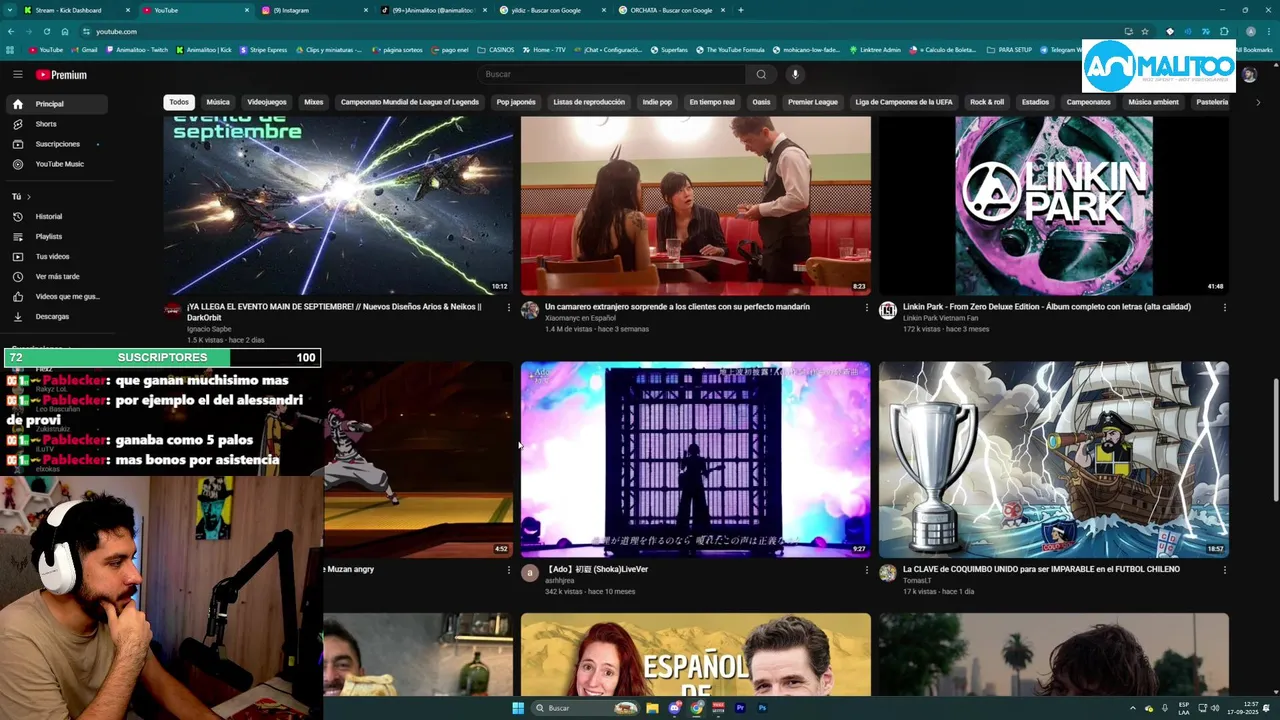Viewport: 1280px width, 720px height.
Task: Select the Premier League chip
Action: (x=813, y=102)
